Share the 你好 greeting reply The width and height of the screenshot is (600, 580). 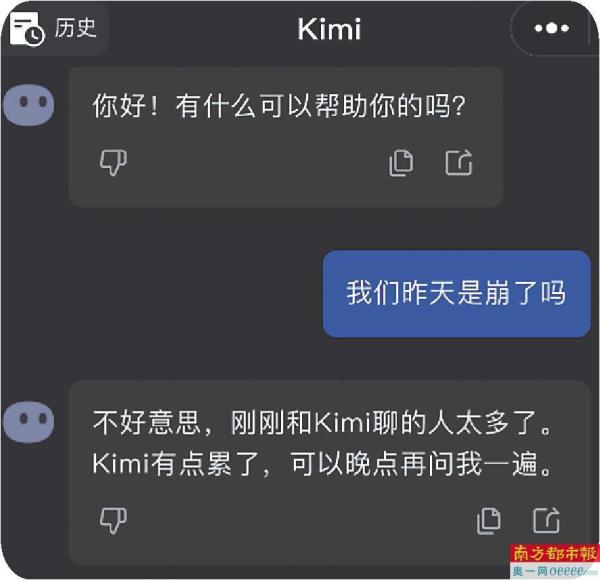pos(459,163)
